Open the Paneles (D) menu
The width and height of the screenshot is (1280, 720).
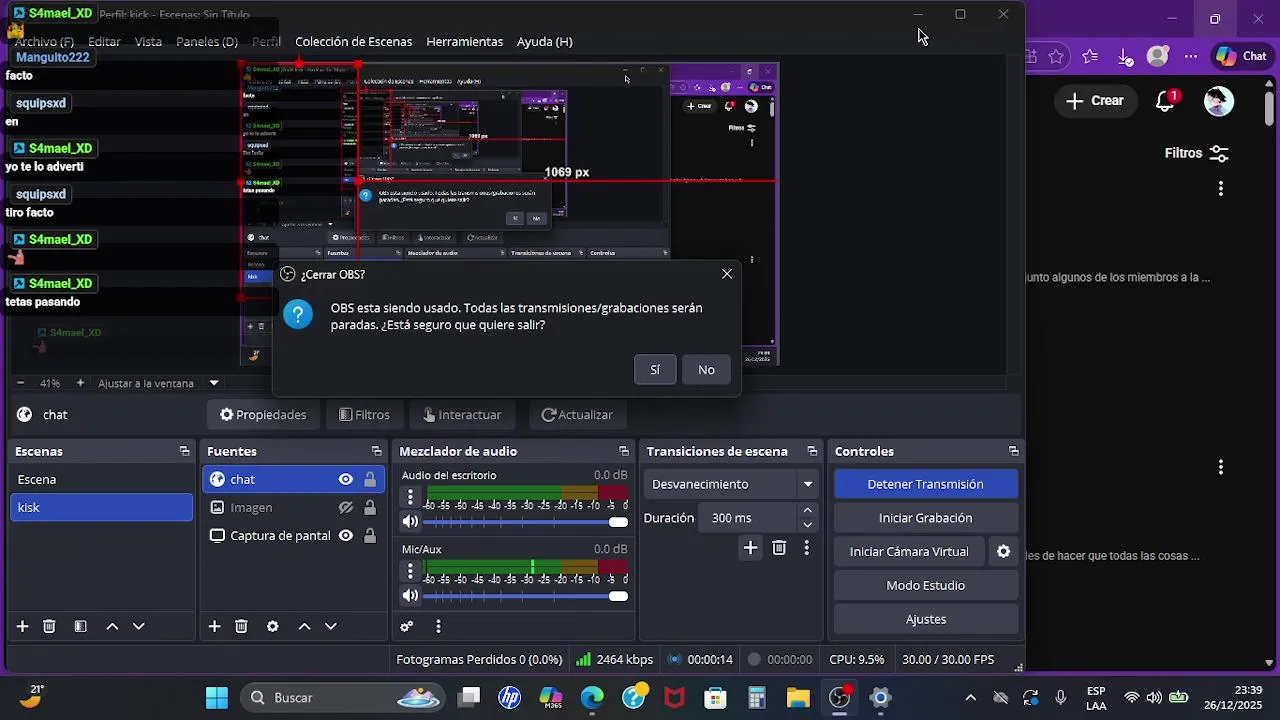click(x=207, y=42)
